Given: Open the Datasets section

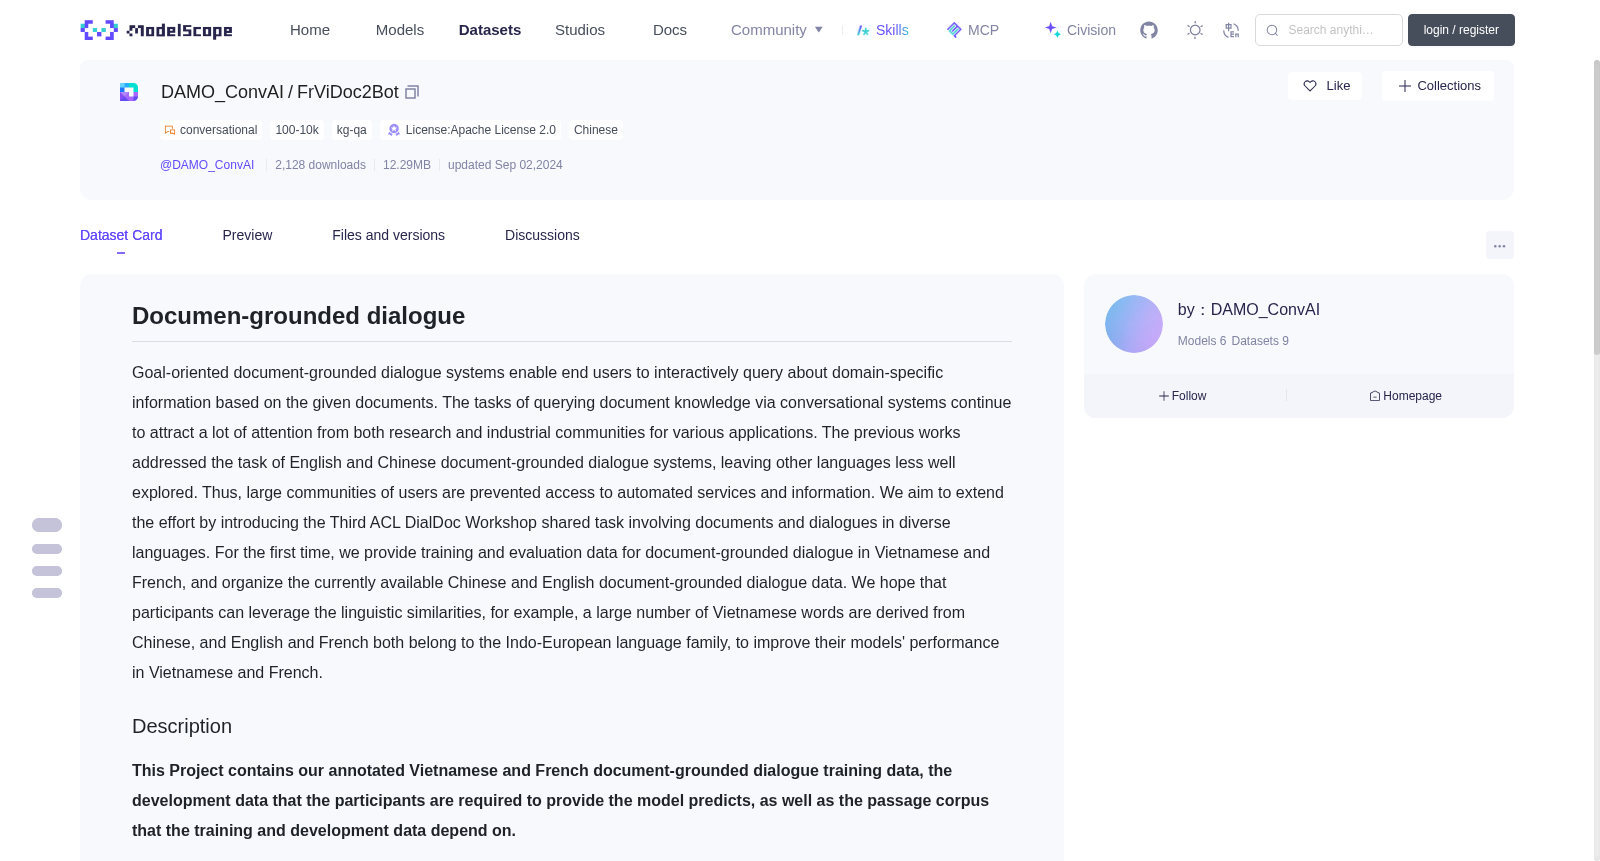Looking at the screenshot, I should 490,30.
